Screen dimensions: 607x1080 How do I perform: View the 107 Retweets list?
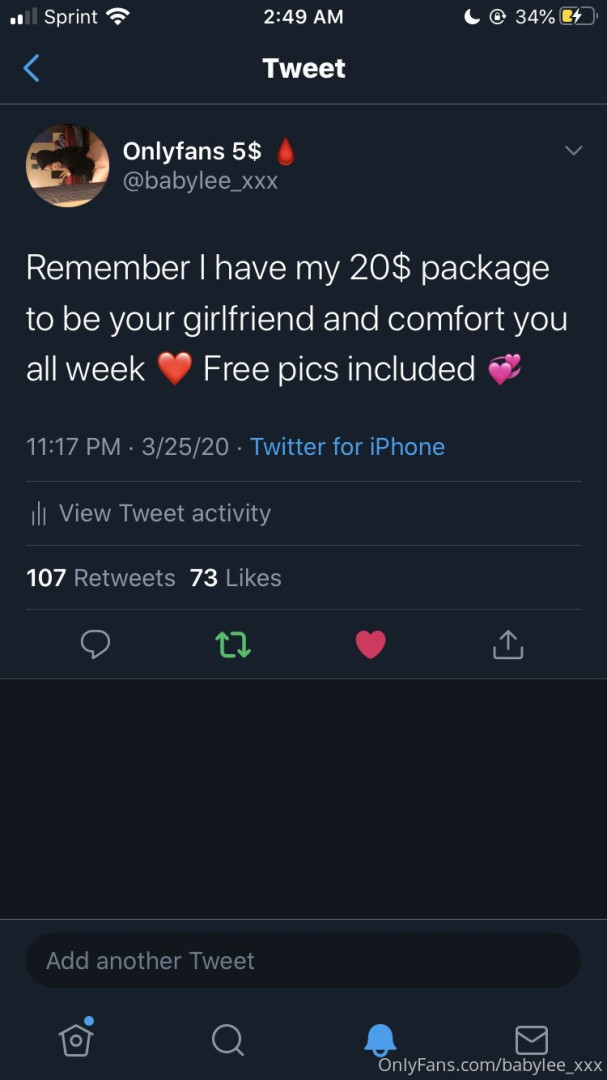pos(101,577)
